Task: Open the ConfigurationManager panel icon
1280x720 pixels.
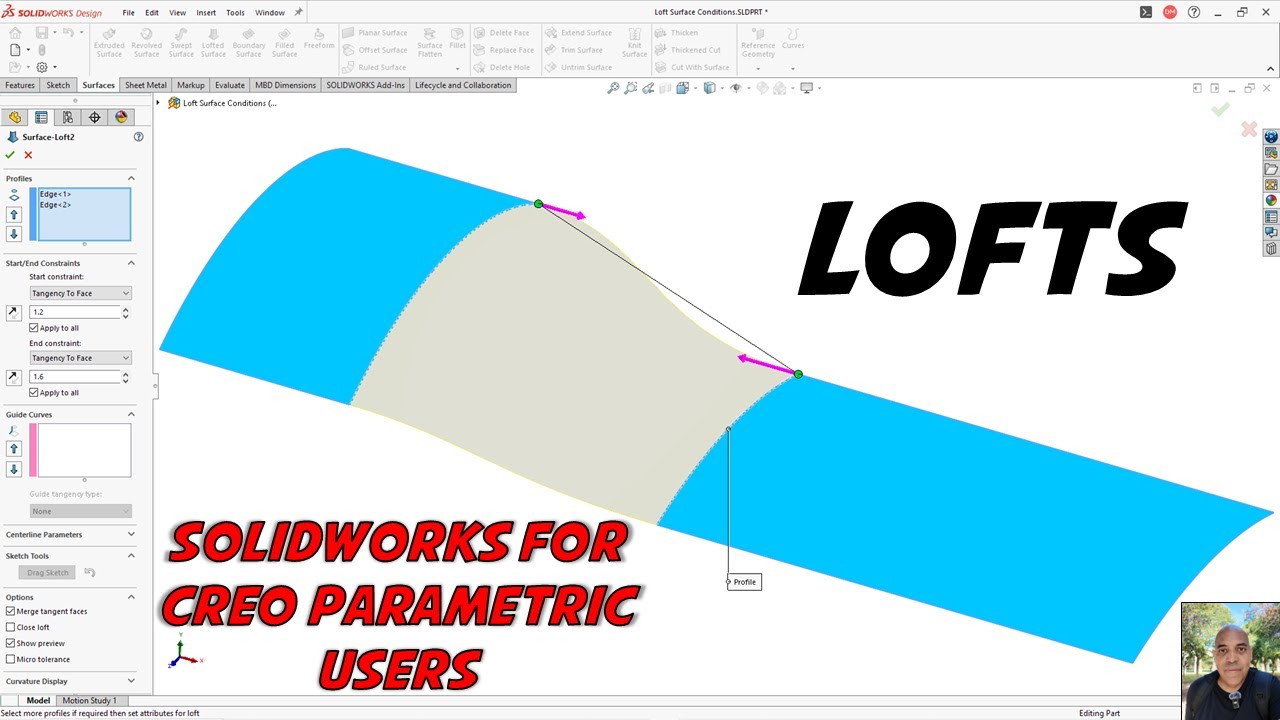Action: pos(68,117)
